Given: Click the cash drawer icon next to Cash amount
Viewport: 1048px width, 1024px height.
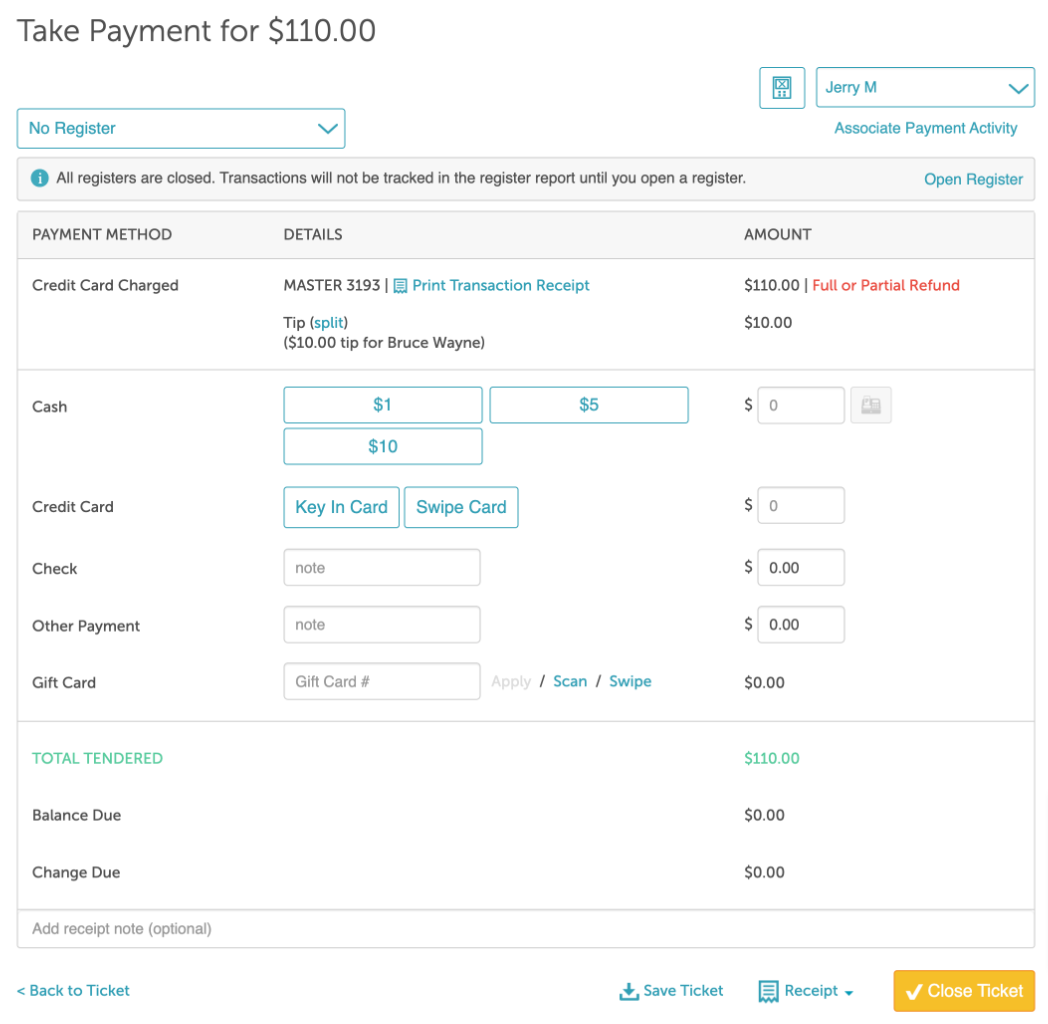Looking at the screenshot, I should click(870, 405).
